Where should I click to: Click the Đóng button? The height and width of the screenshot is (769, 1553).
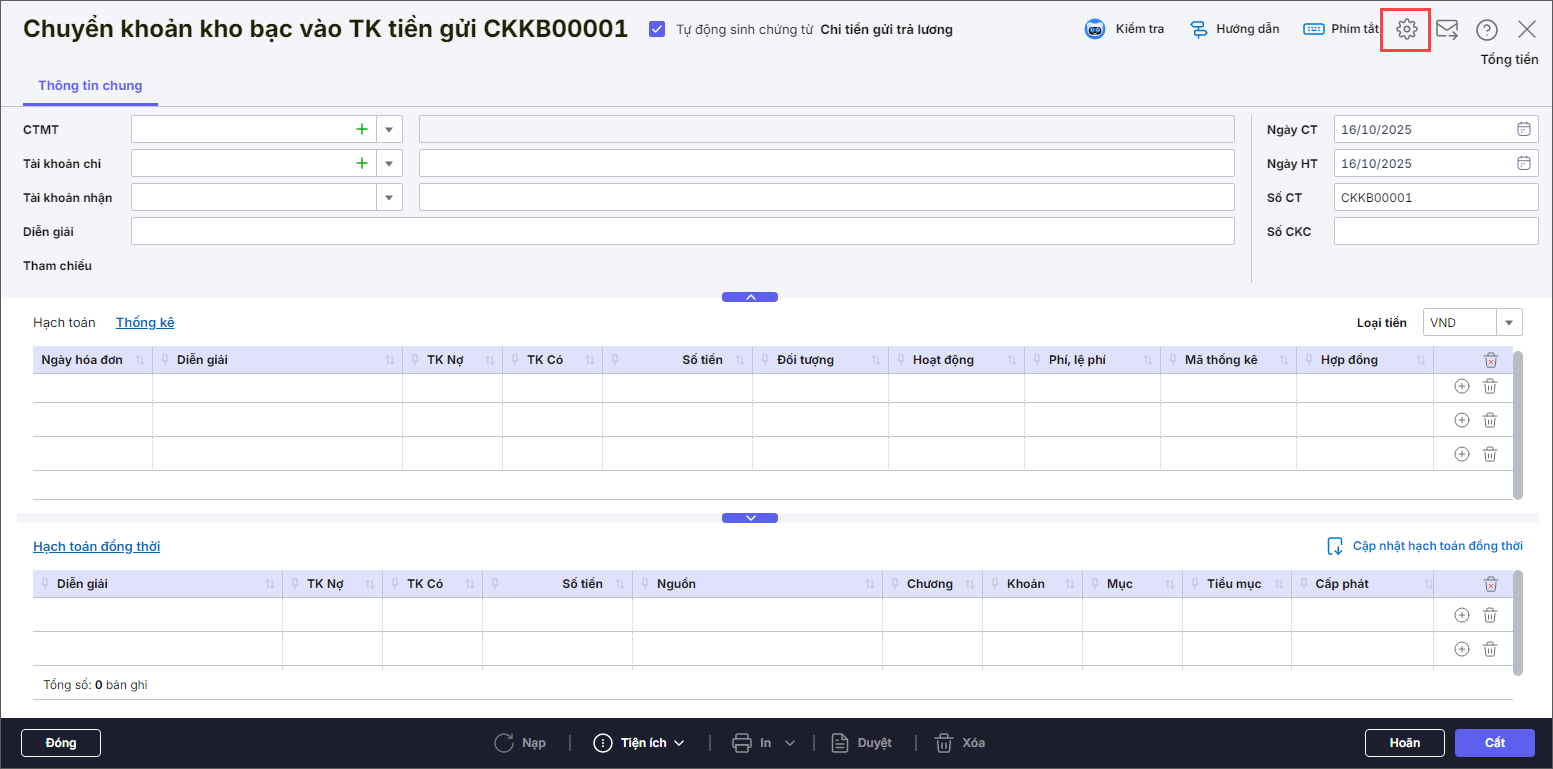[61, 743]
